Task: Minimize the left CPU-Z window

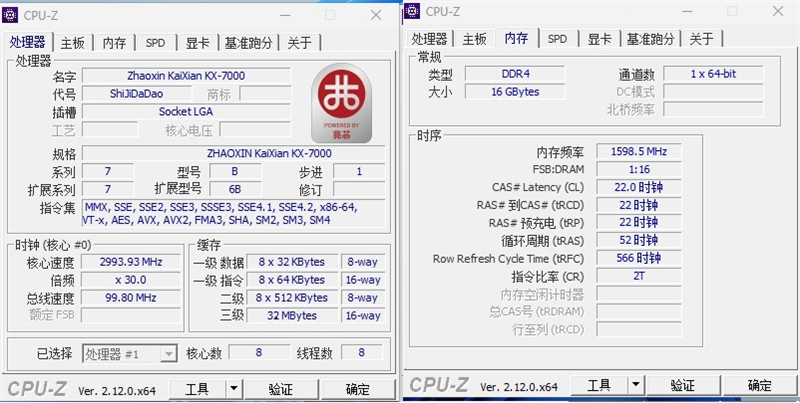Action: [285, 15]
